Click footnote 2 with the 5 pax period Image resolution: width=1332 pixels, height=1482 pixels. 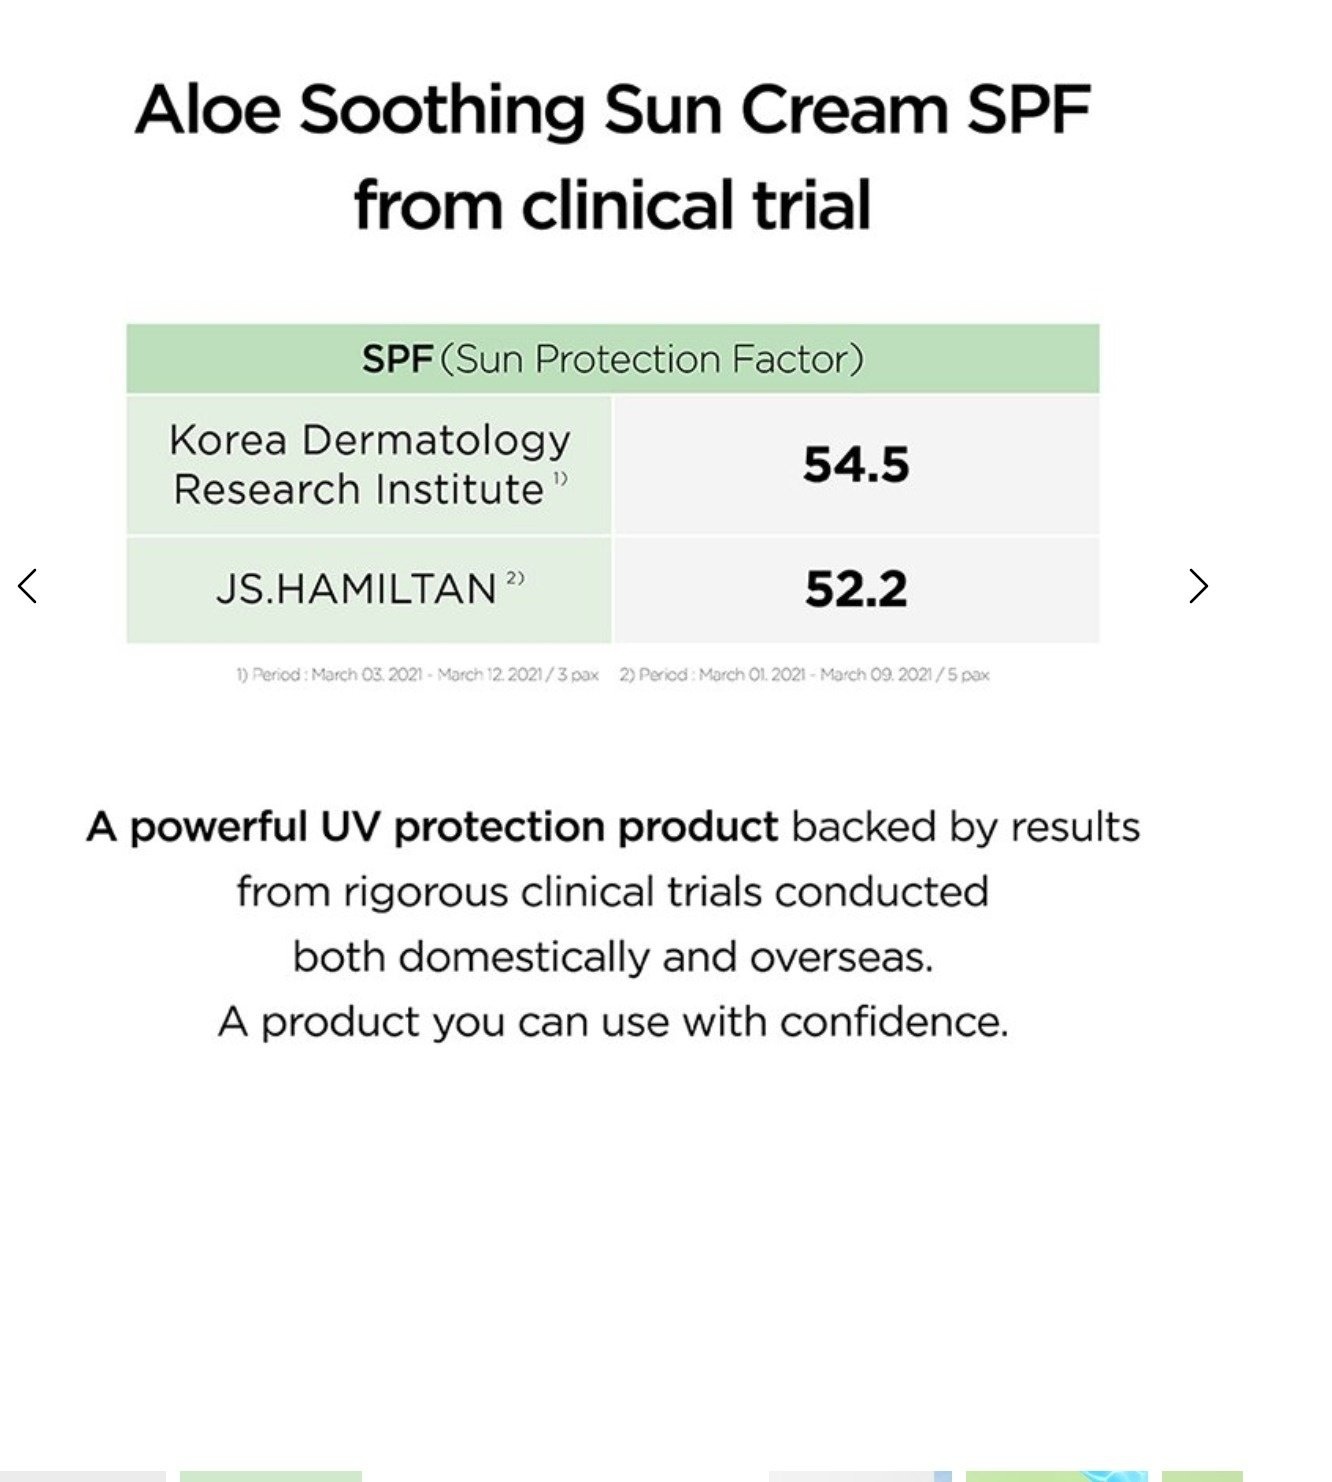coord(804,675)
